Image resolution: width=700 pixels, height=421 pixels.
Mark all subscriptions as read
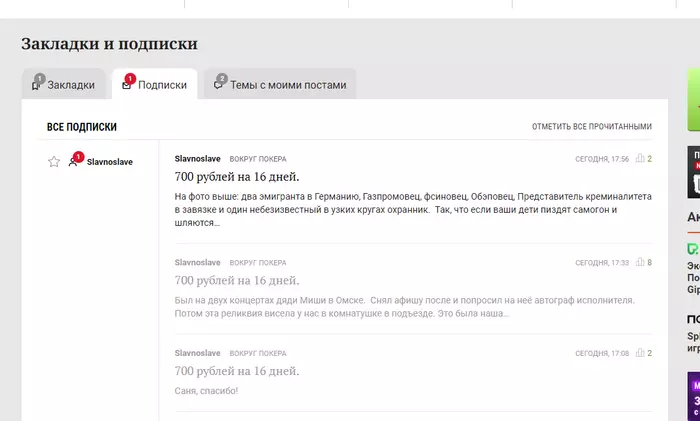click(592, 127)
